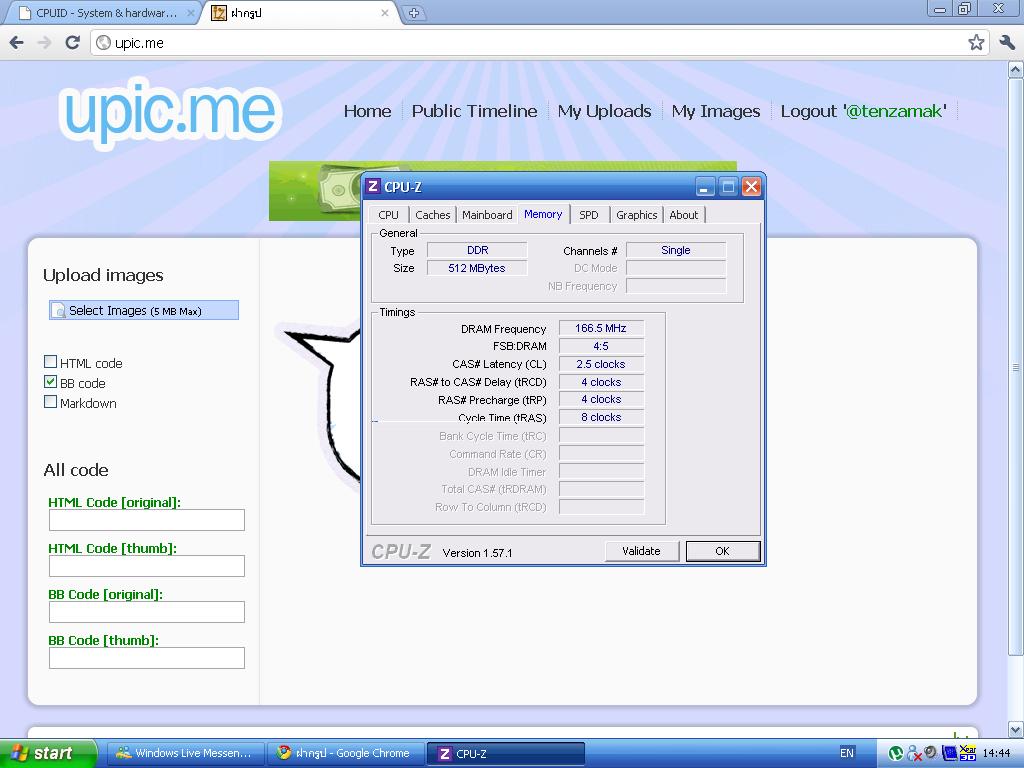Click the HTML Code [original] field
This screenshot has height=768, width=1024.
[x=147, y=520]
